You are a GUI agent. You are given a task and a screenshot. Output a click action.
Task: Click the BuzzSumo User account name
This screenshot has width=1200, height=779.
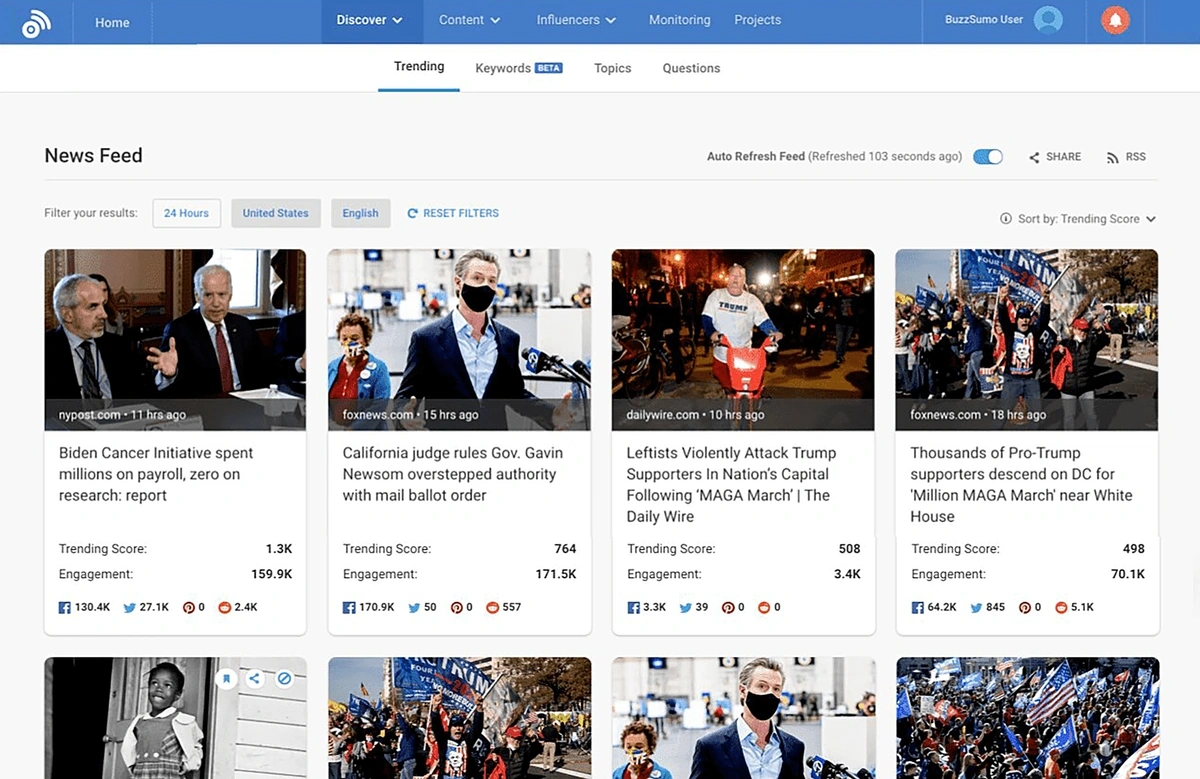tap(984, 20)
